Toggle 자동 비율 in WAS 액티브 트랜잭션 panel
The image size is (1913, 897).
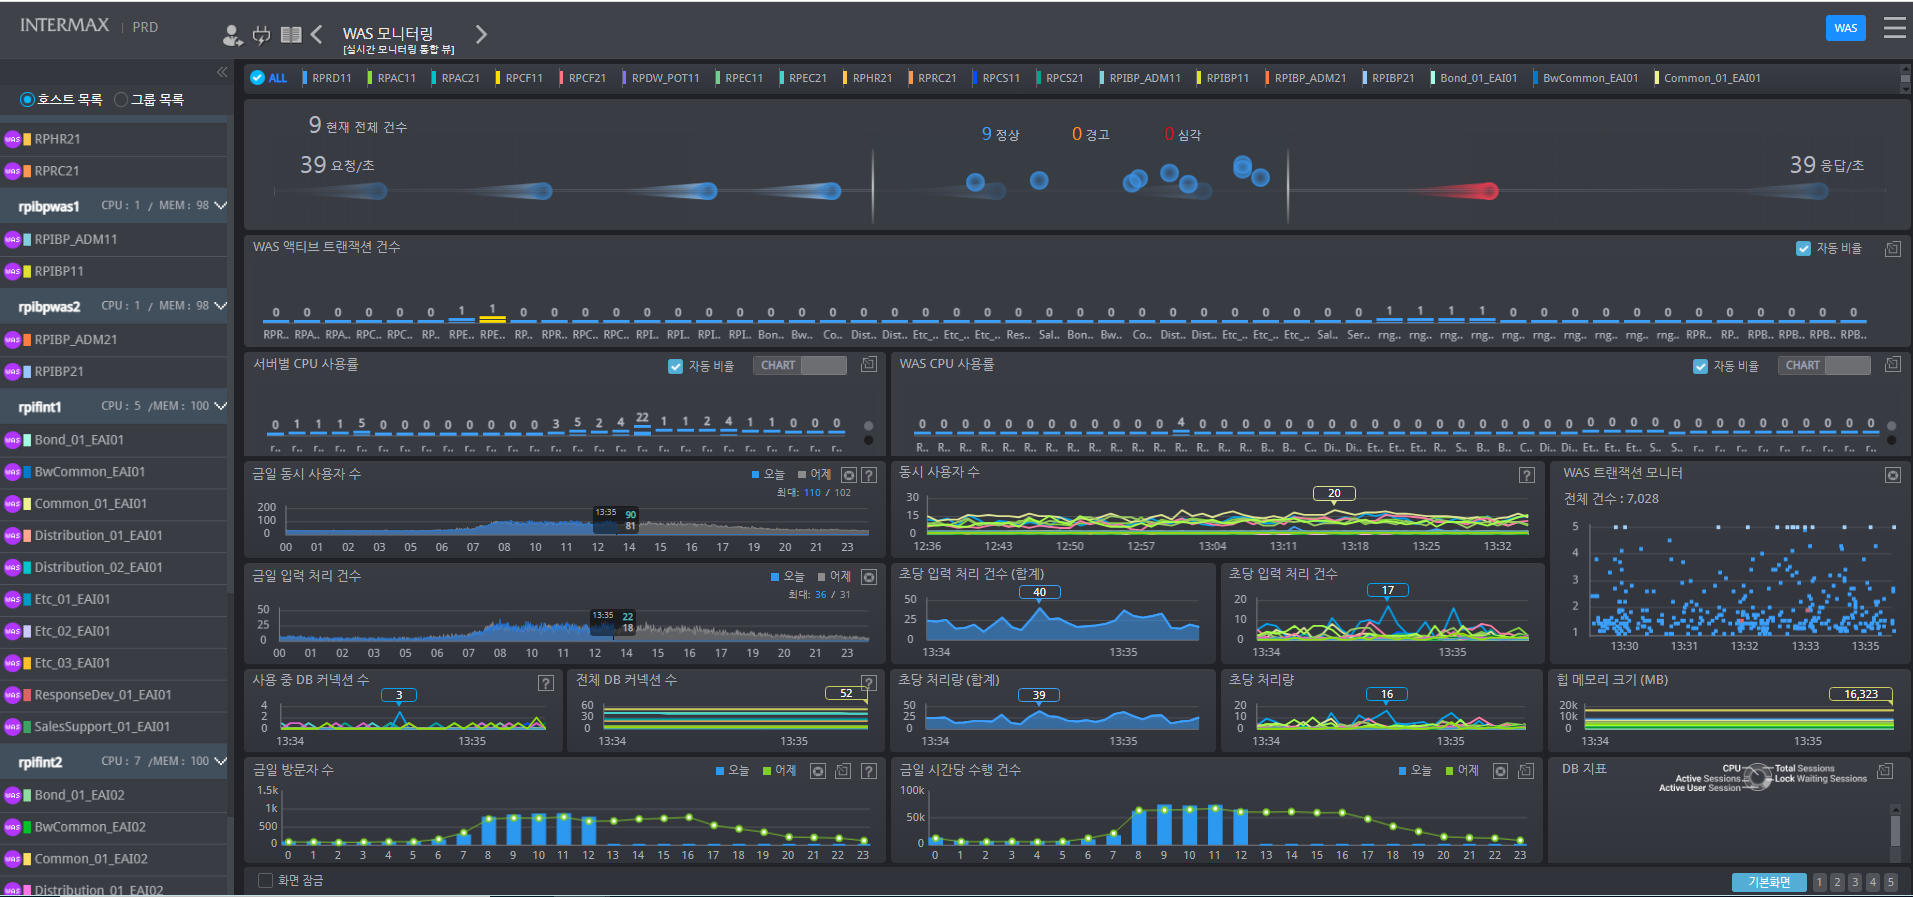click(1804, 249)
